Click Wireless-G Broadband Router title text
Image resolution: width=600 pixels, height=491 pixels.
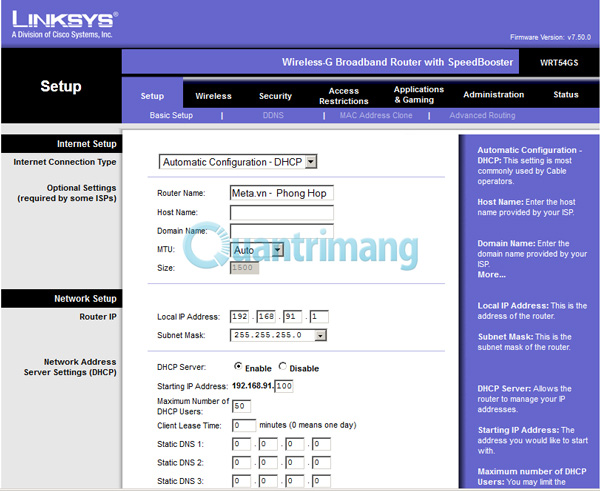pyautogui.click(x=397, y=62)
